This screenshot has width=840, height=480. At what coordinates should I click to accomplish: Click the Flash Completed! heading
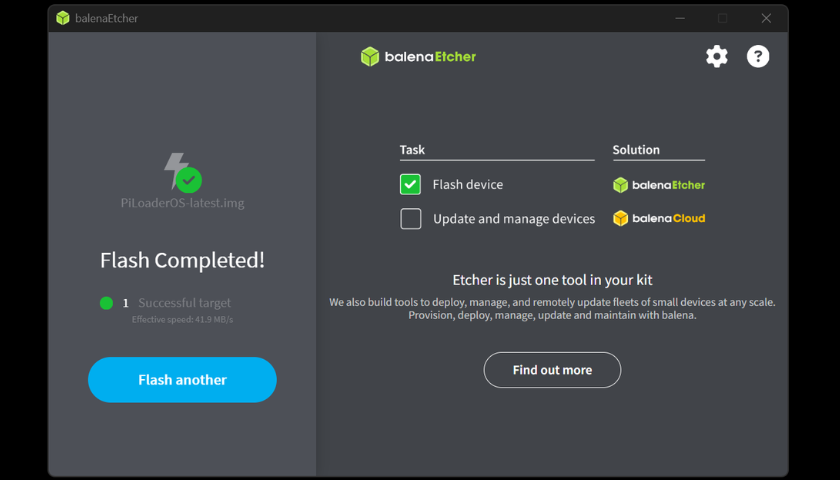[183, 260]
